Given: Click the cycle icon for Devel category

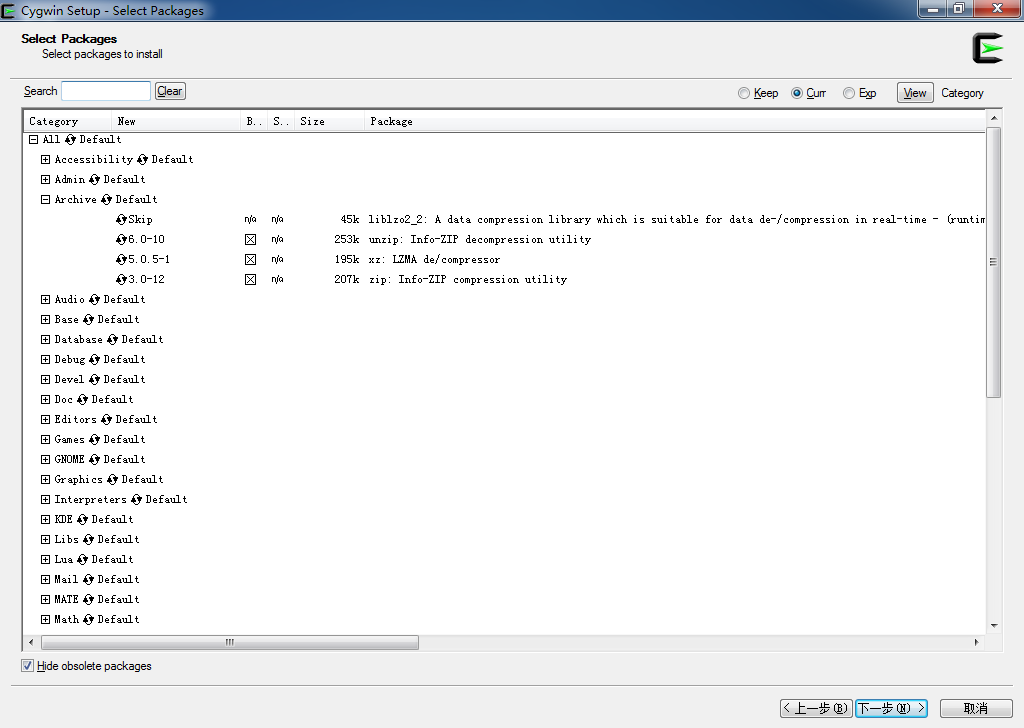Looking at the screenshot, I should 94,379.
